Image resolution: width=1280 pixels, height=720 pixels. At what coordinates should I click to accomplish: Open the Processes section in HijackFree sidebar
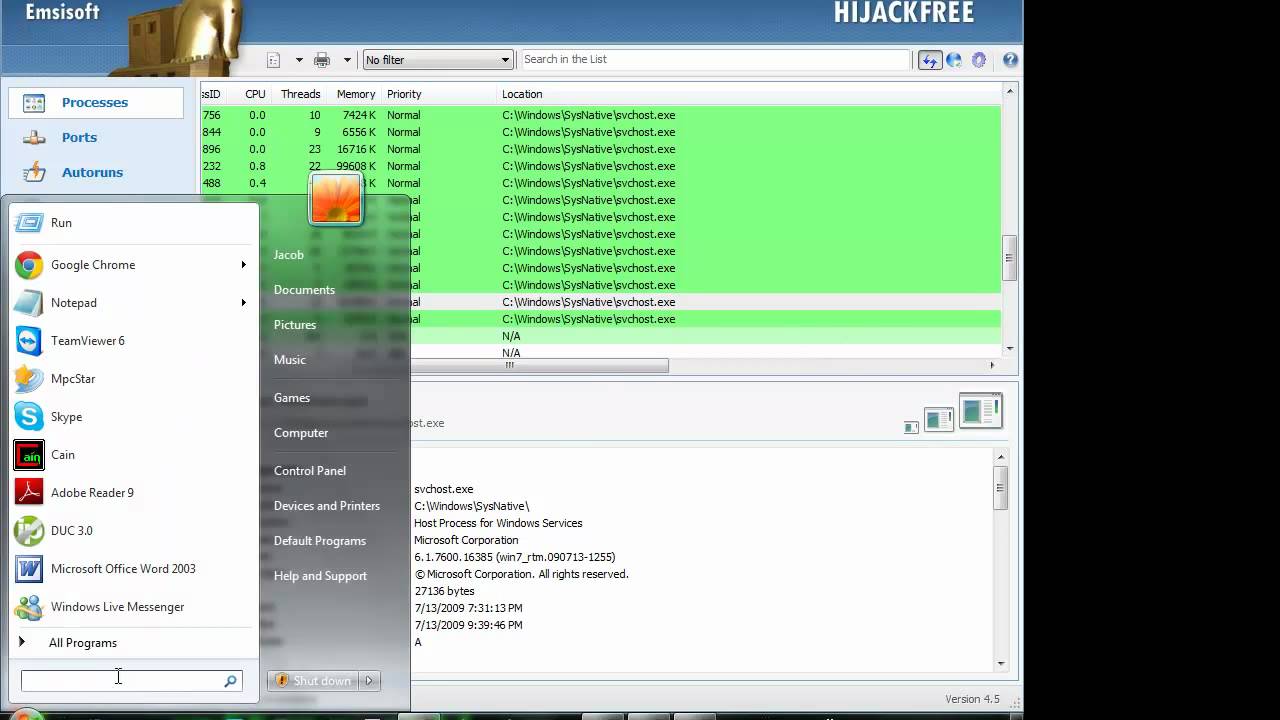96,102
